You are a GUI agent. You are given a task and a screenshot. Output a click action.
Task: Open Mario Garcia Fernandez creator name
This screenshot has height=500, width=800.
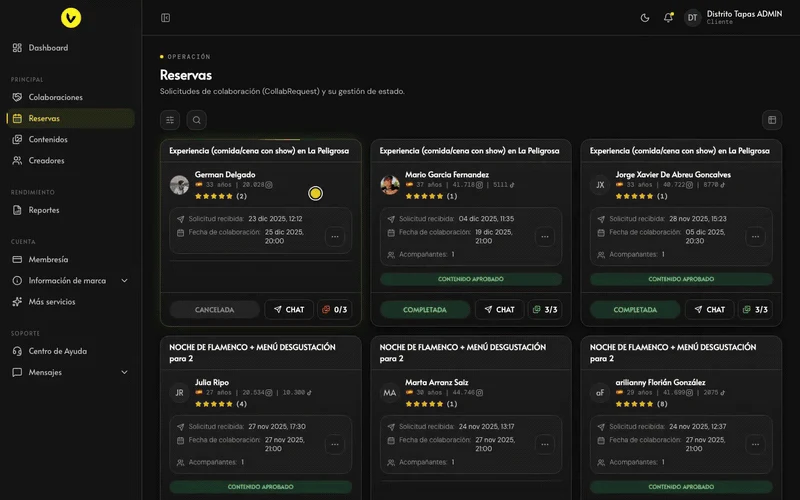[447, 174]
